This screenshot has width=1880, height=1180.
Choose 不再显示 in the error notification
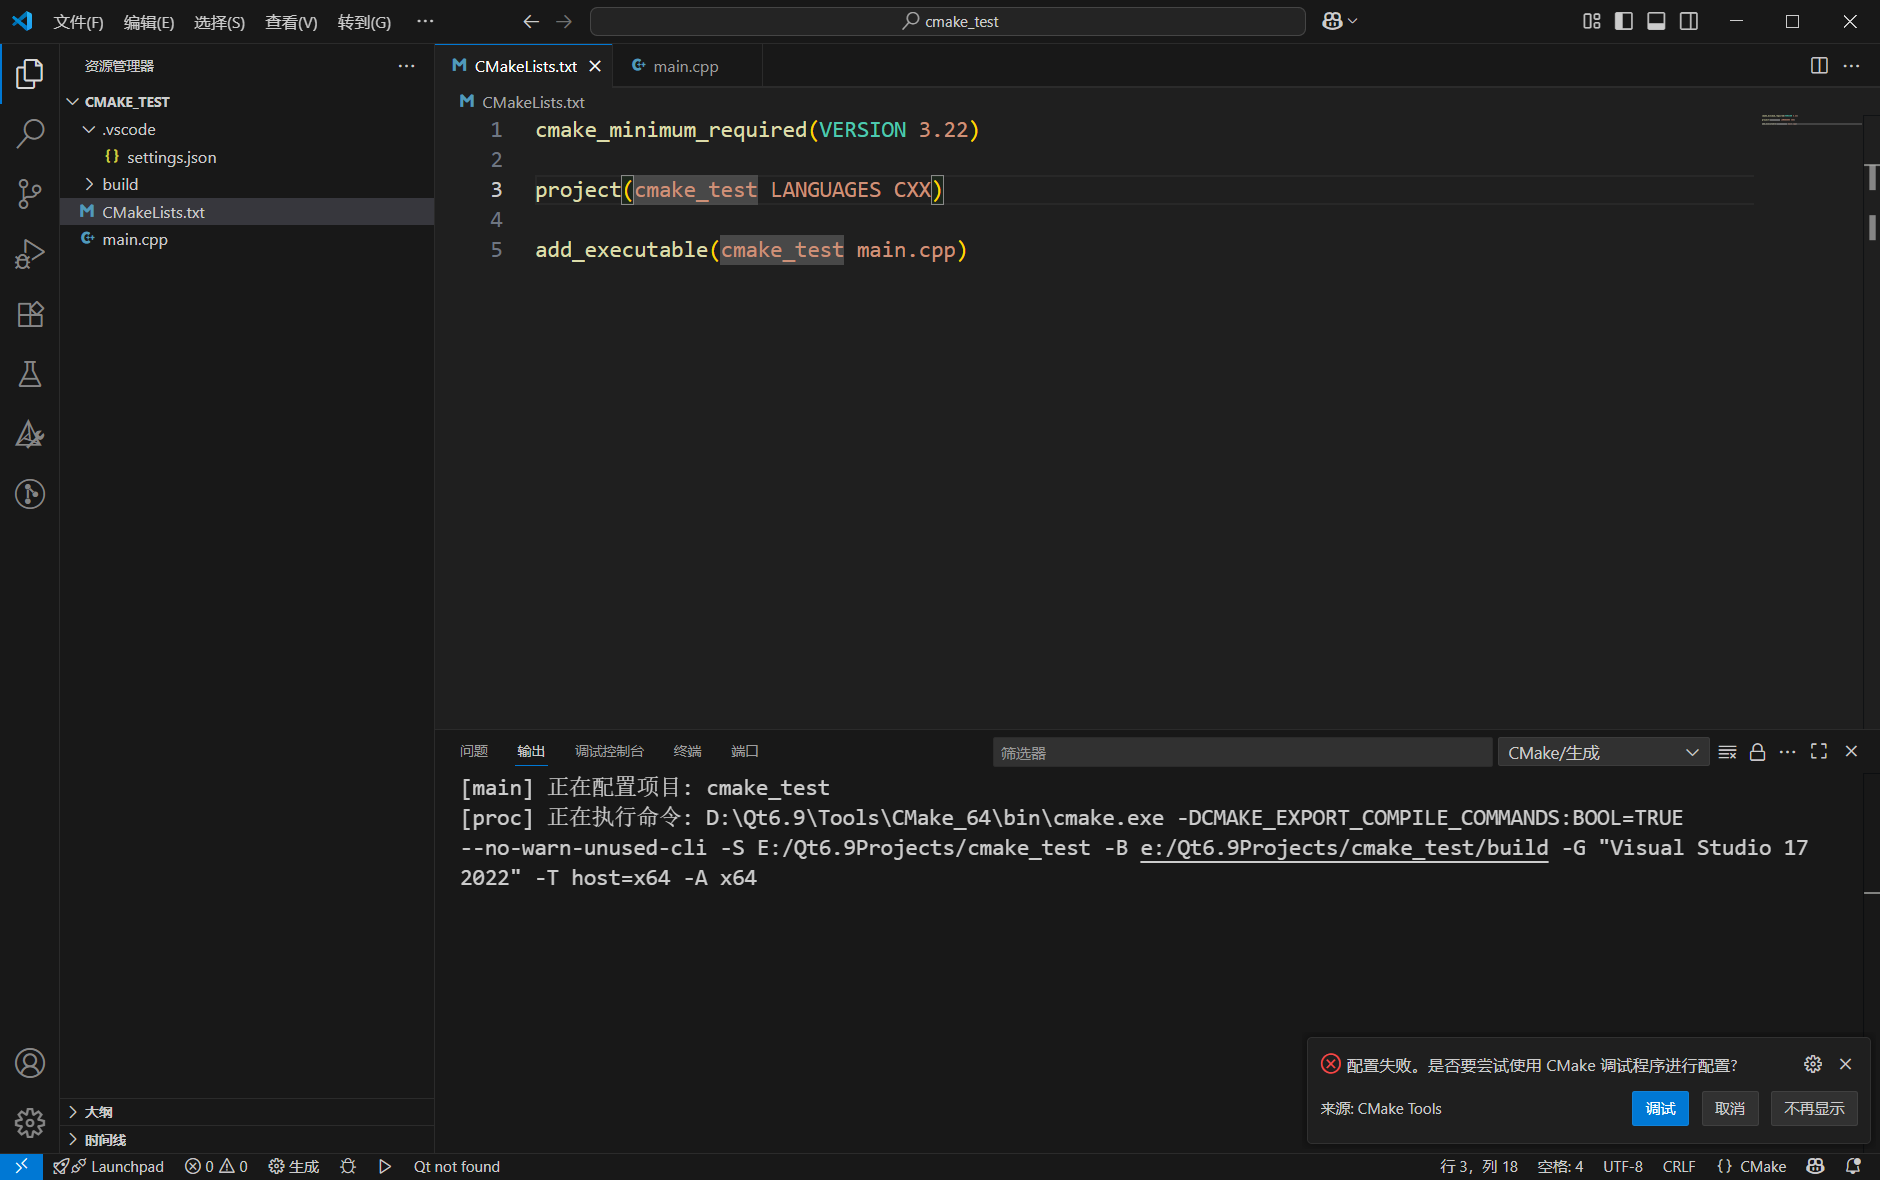pyautogui.click(x=1812, y=1108)
